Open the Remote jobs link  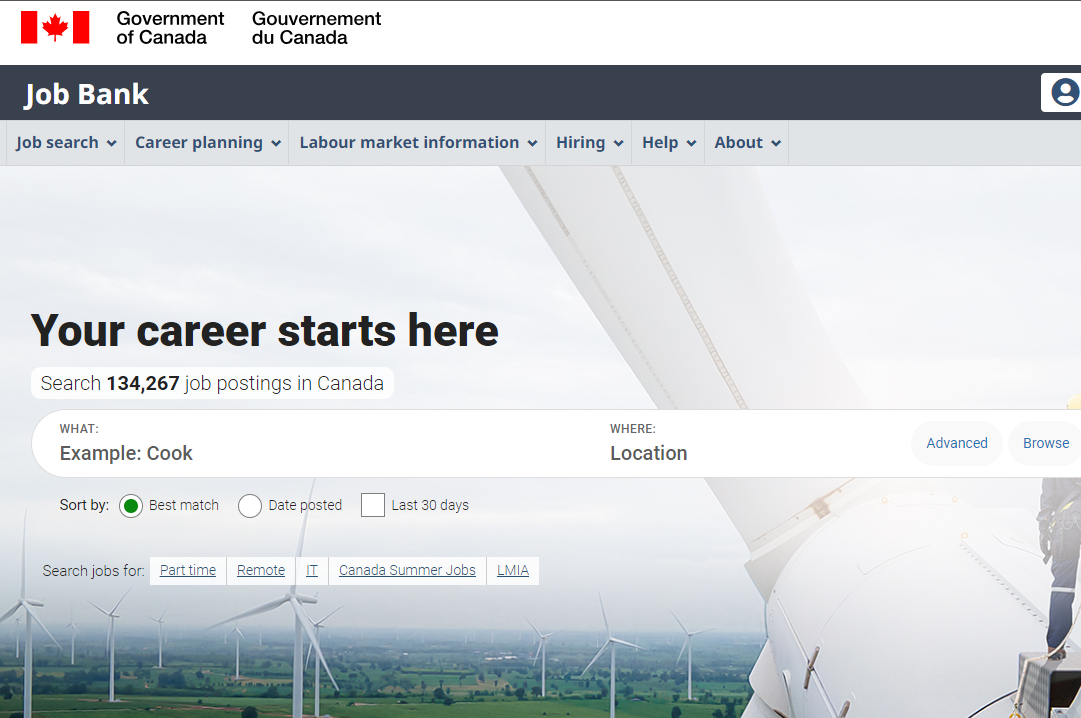tap(261, 570)
